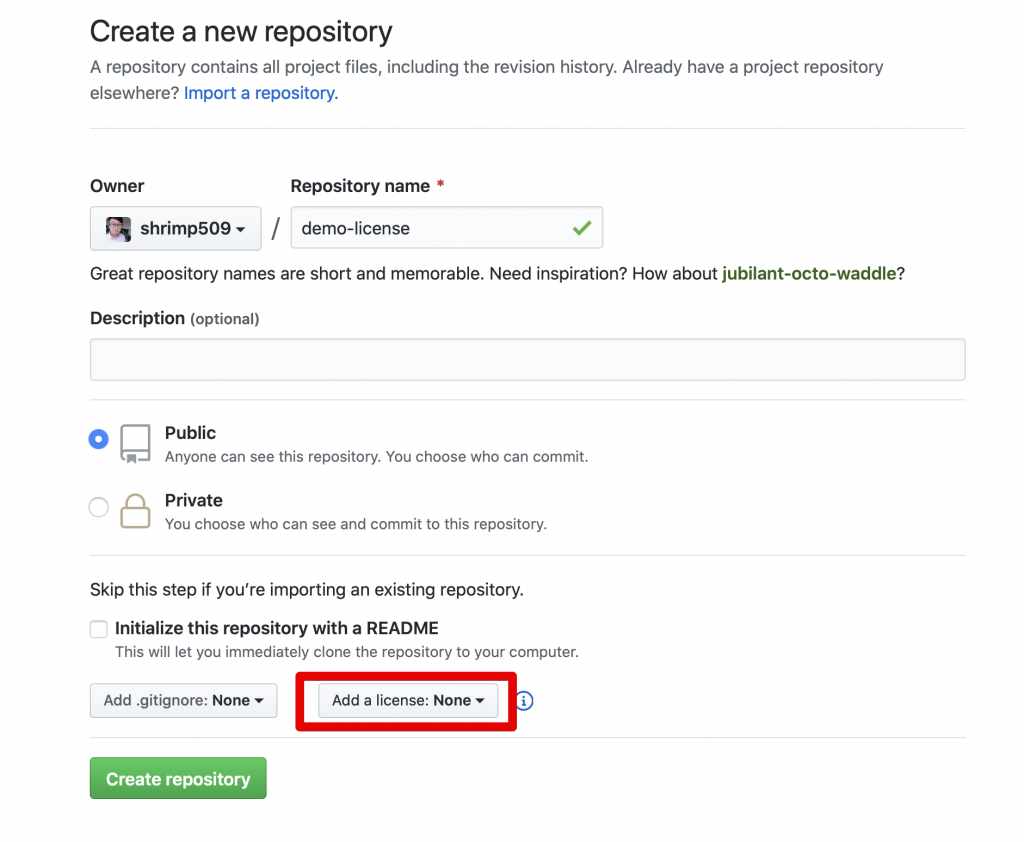This screenshot has height=842, width=1024.
Task: Click the Private lock icon
Action: pos(135,511)
